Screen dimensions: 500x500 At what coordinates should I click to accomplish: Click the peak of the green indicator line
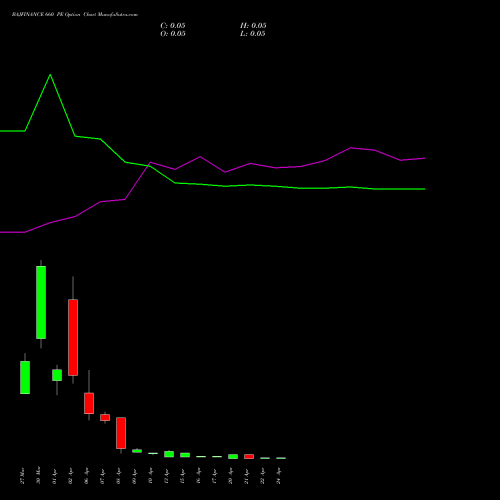(x=50, y=75)
